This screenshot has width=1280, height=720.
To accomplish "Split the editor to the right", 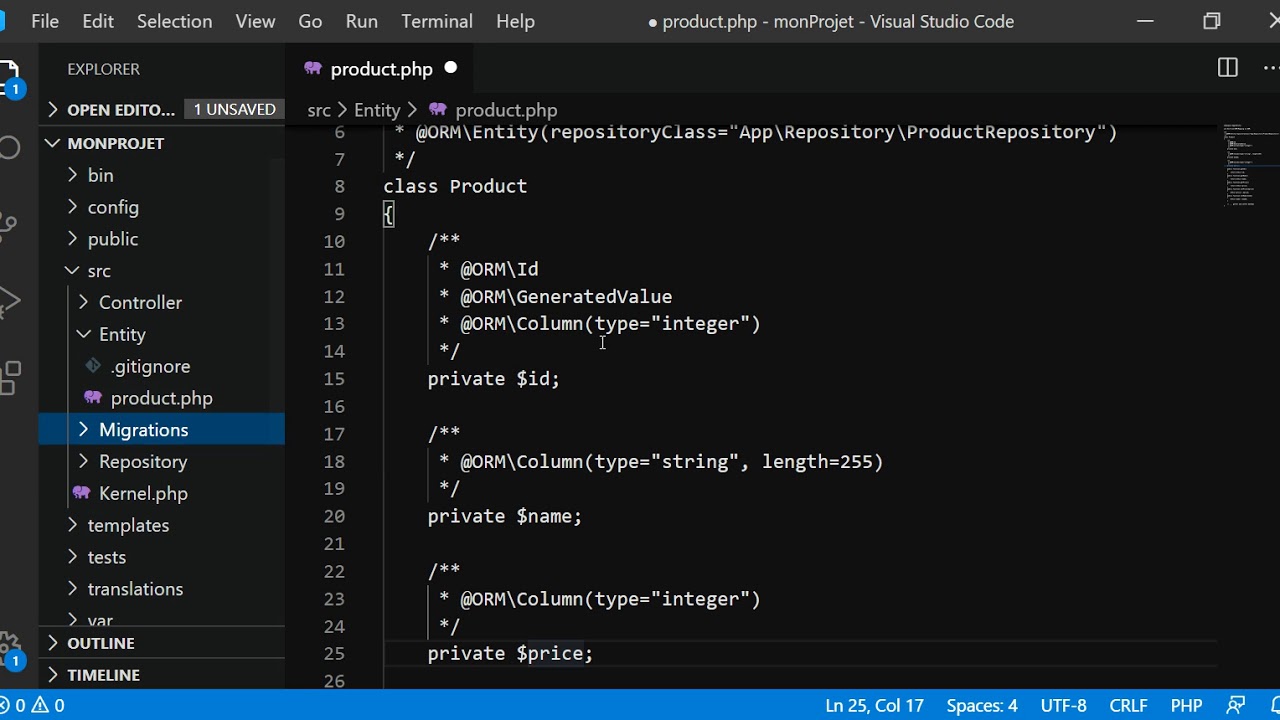I will point(1227,68).
